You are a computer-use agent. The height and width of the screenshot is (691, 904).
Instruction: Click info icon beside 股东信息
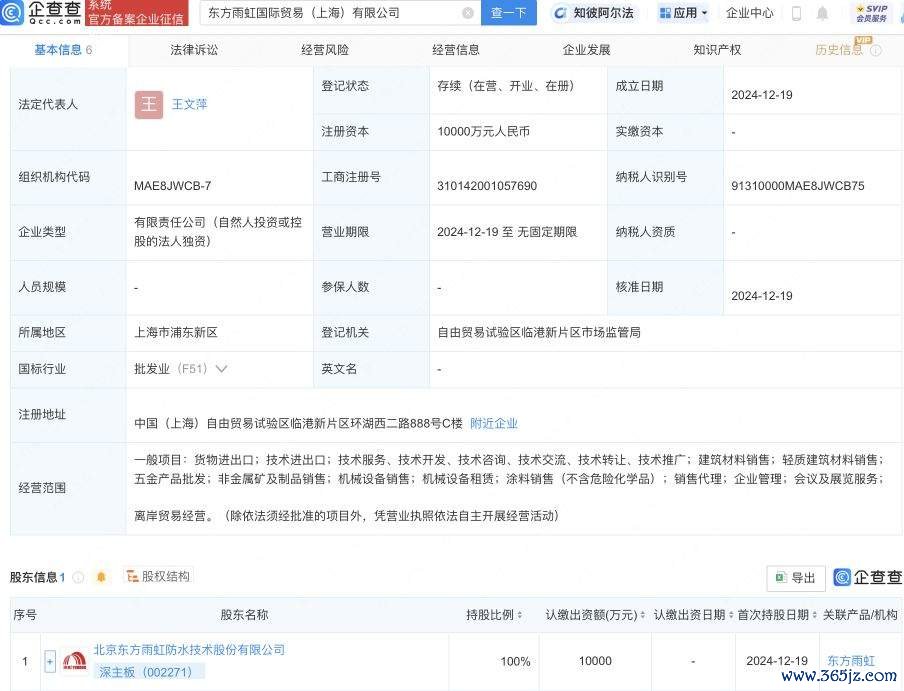pyautogui.click(x=78, y=577)
